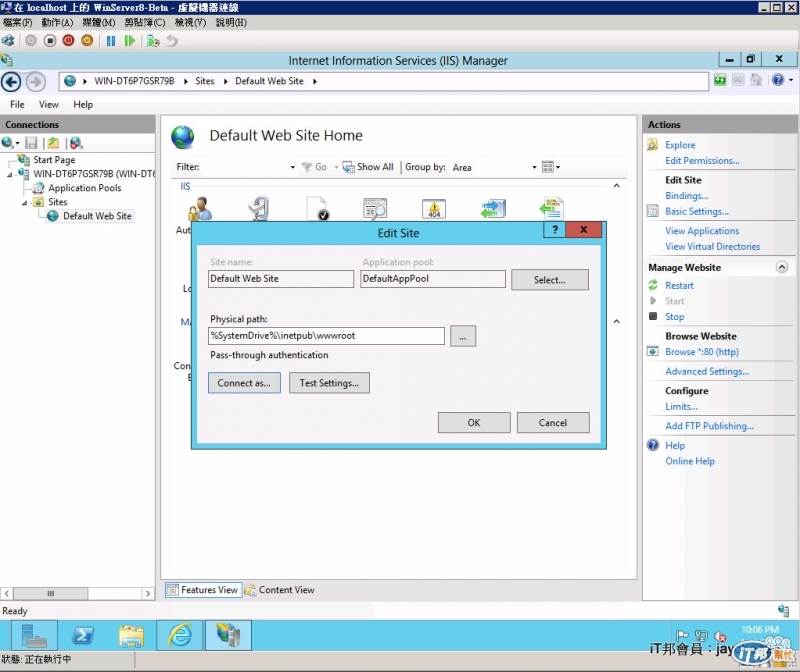
Task: Click the Test Settings... button
Action: click(329, 383)
